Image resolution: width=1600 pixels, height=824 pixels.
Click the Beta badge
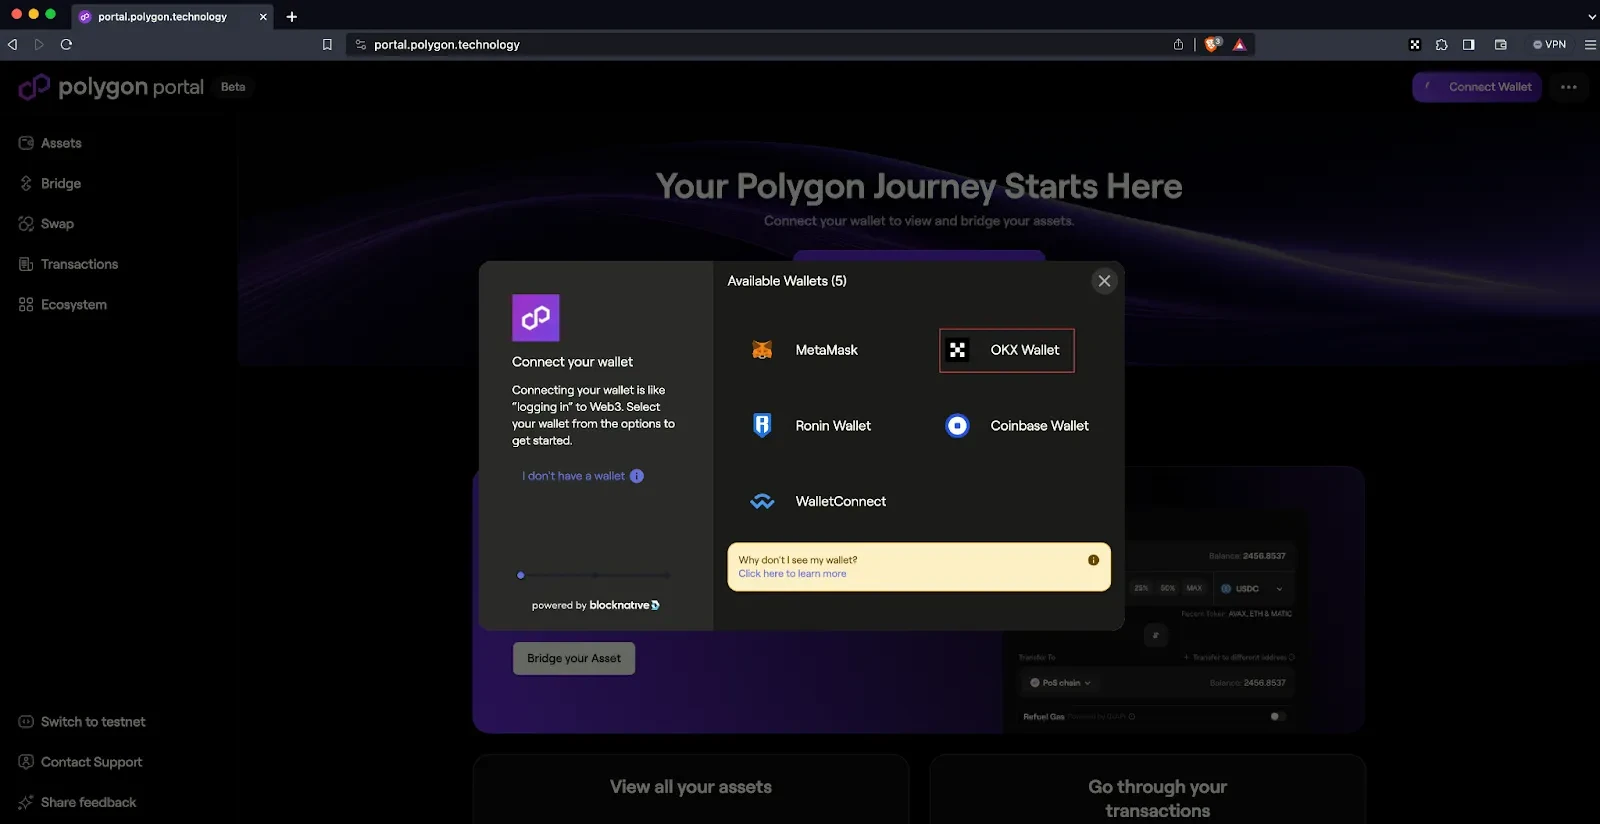click(233, 87)
